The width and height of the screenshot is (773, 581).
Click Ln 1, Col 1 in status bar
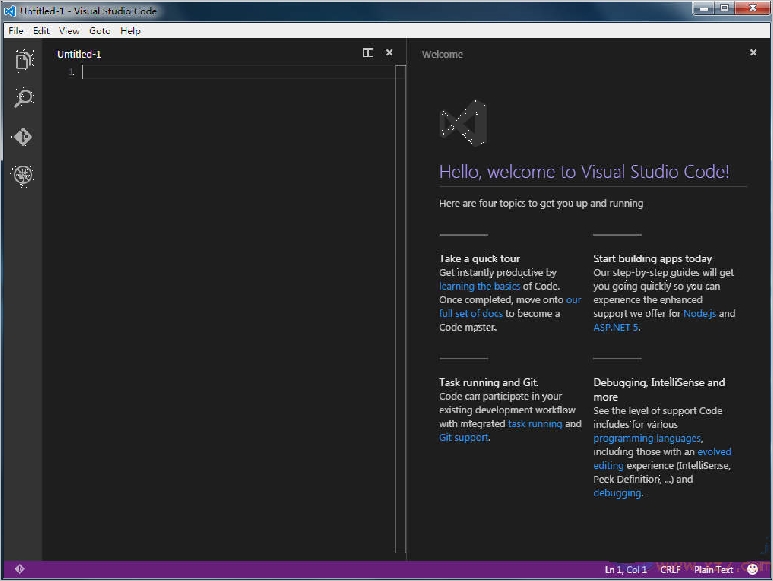[626, 570]
